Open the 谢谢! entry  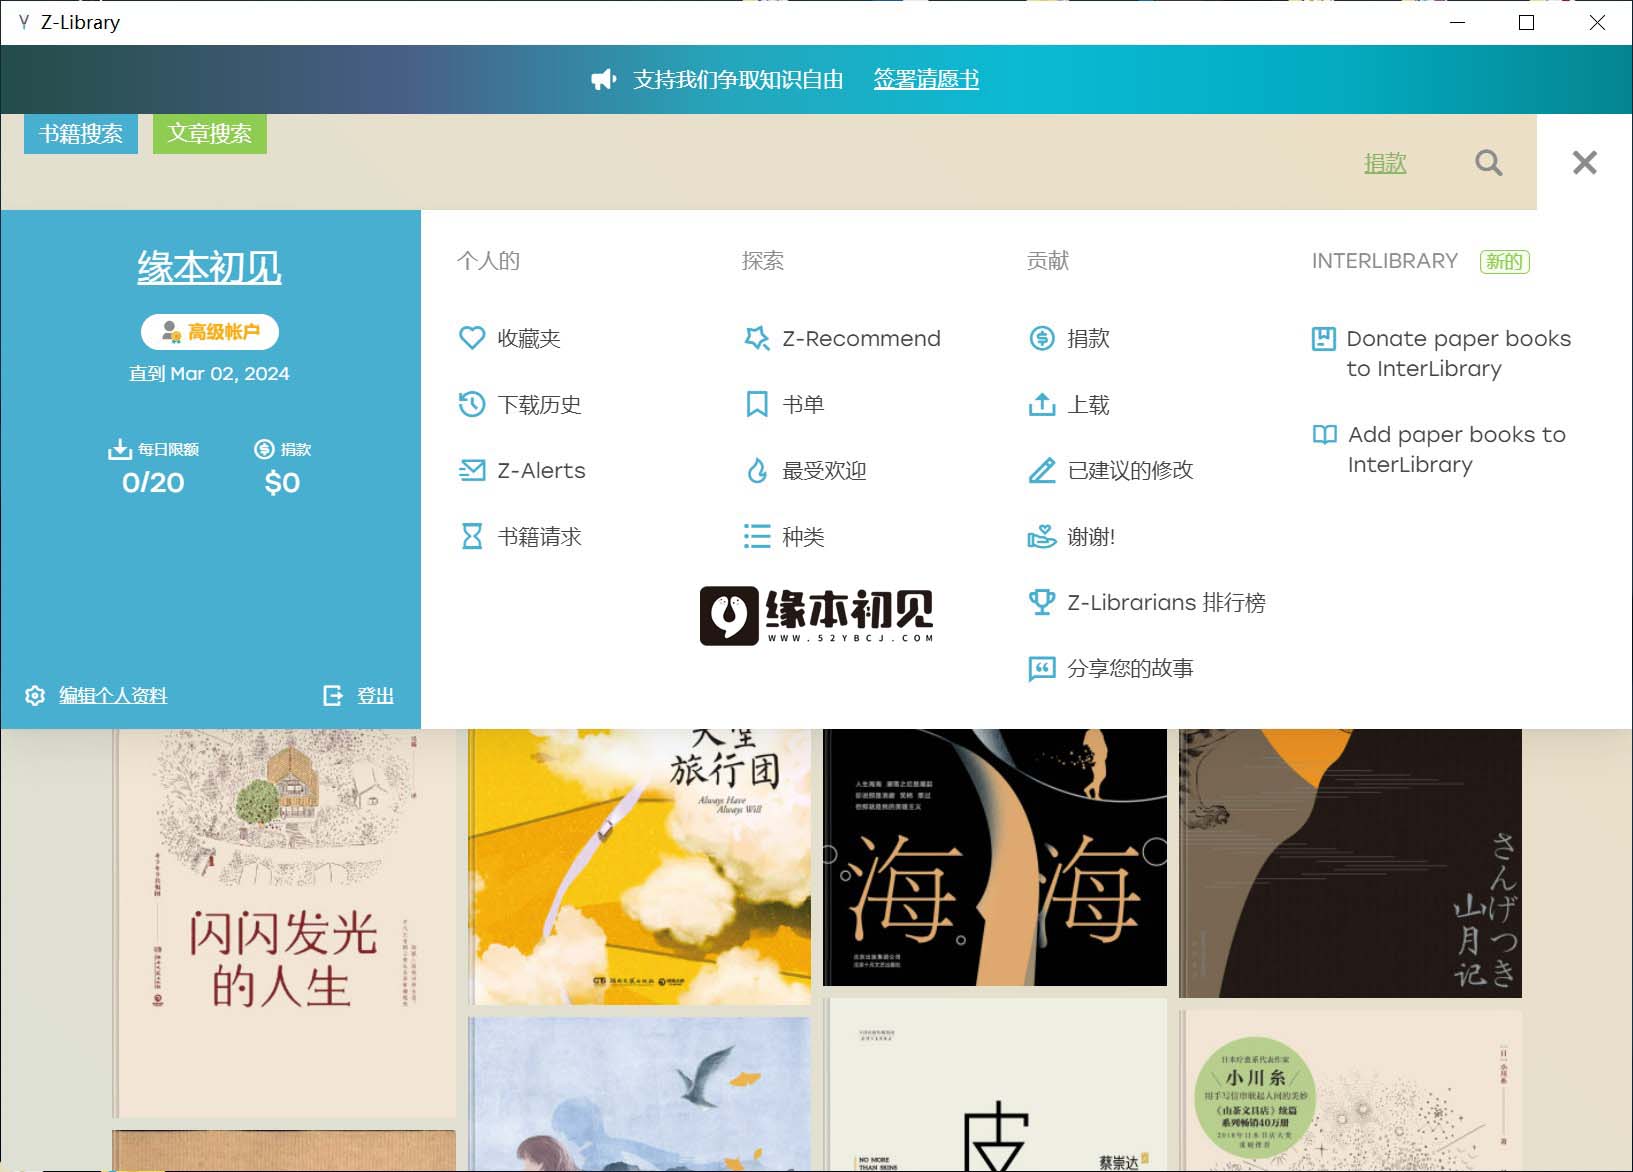1072,536
